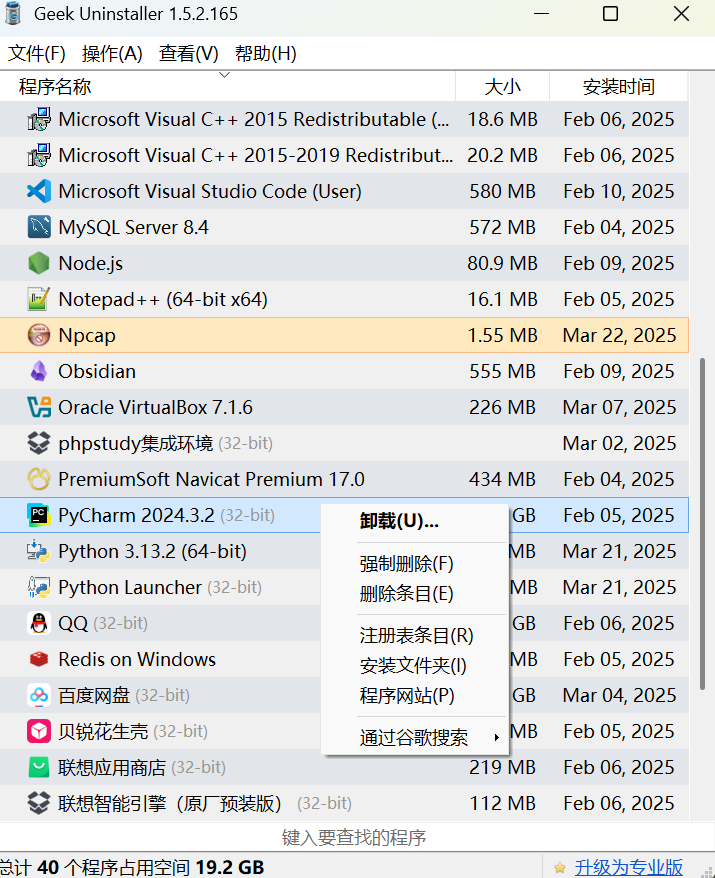Click the 112 MB size cell

(x=502, y=803)
